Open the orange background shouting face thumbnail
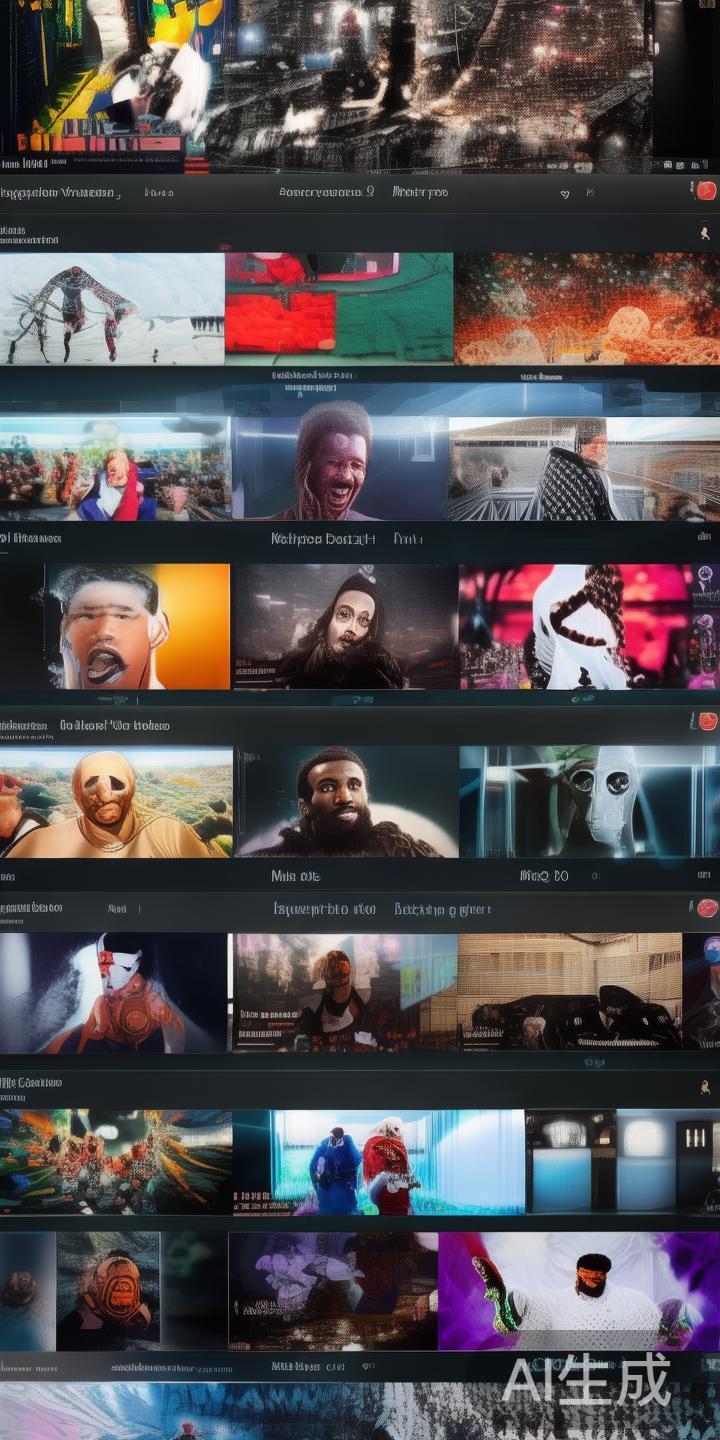The width and height of the screenshot is (720, 1440). (x=137, y=627)
